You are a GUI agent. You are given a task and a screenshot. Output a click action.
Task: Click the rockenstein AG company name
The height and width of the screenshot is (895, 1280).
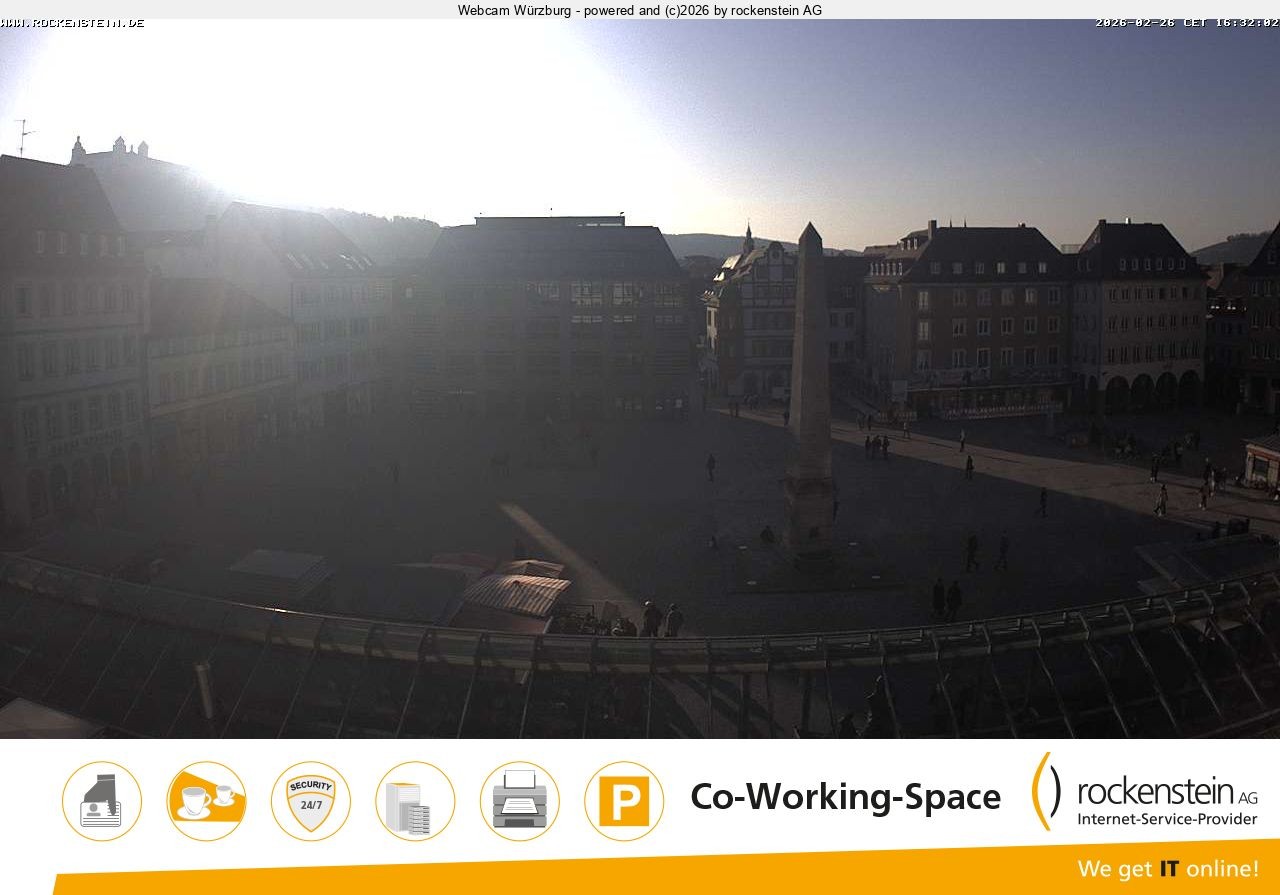1151,790
